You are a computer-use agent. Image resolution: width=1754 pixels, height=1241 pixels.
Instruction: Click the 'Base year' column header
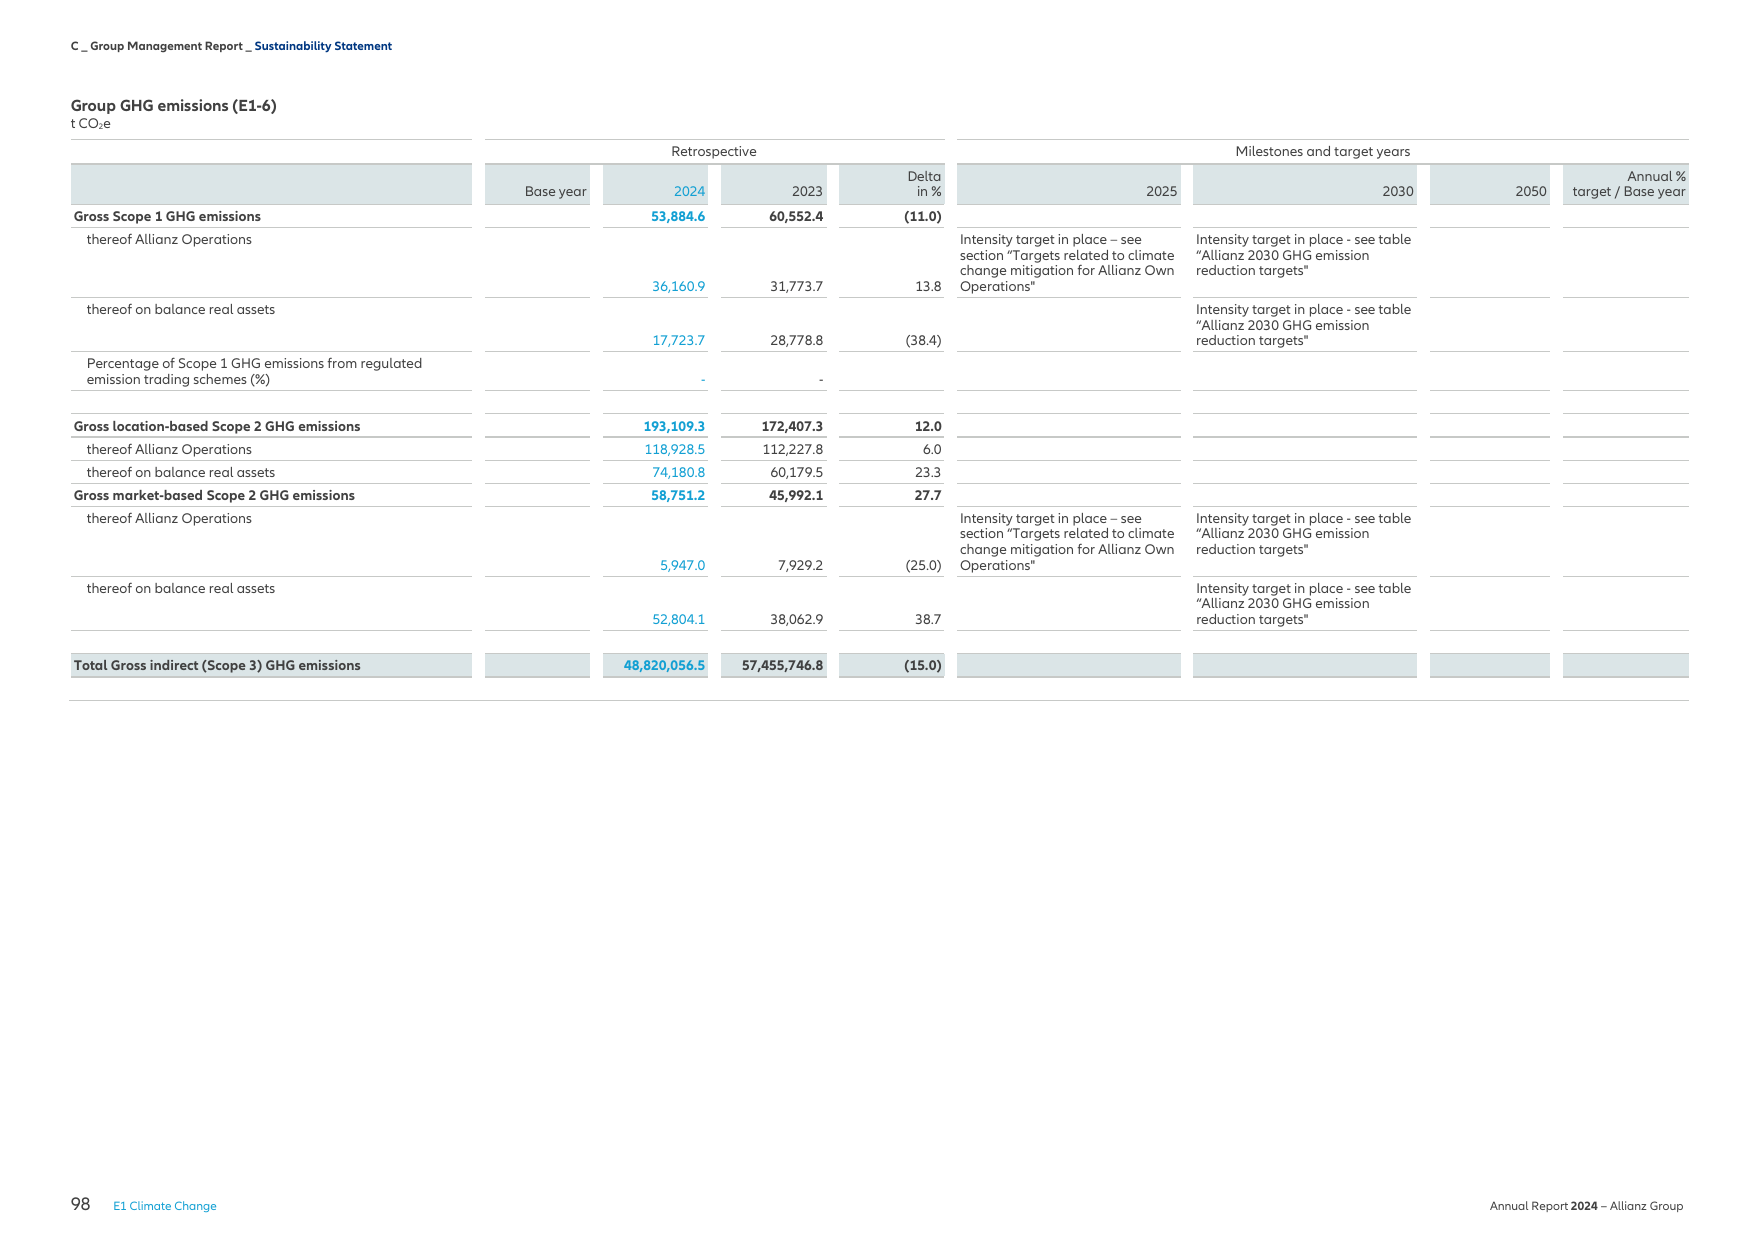[x=556, y=191]
